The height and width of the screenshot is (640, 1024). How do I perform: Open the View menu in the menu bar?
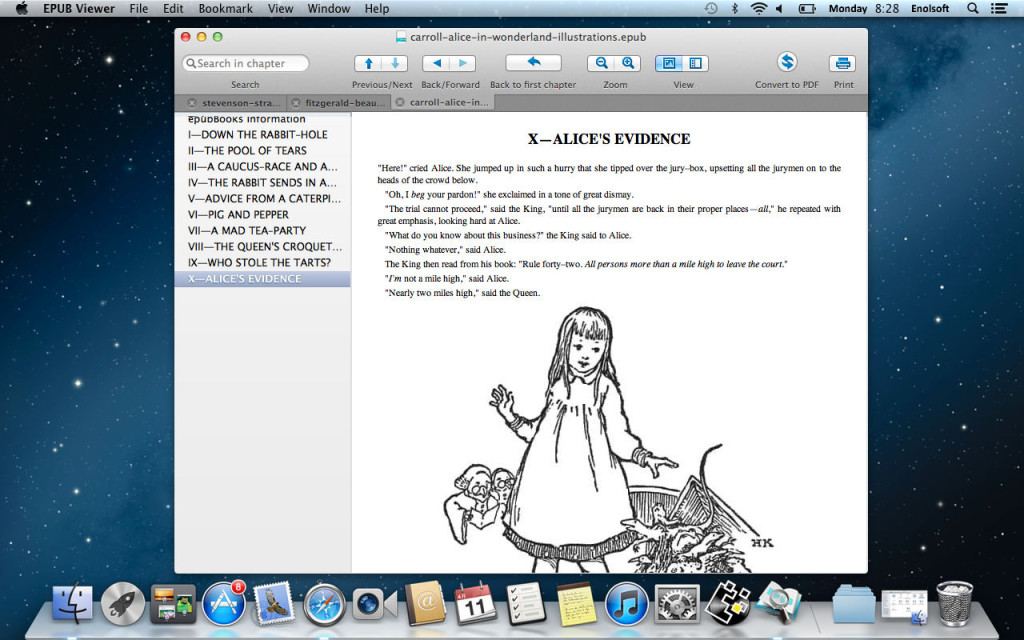click(x=280, y=9)
